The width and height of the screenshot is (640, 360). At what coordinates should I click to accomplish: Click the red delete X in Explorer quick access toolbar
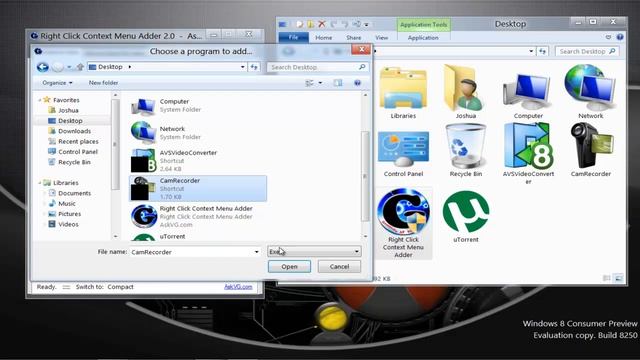click(322, 24)
